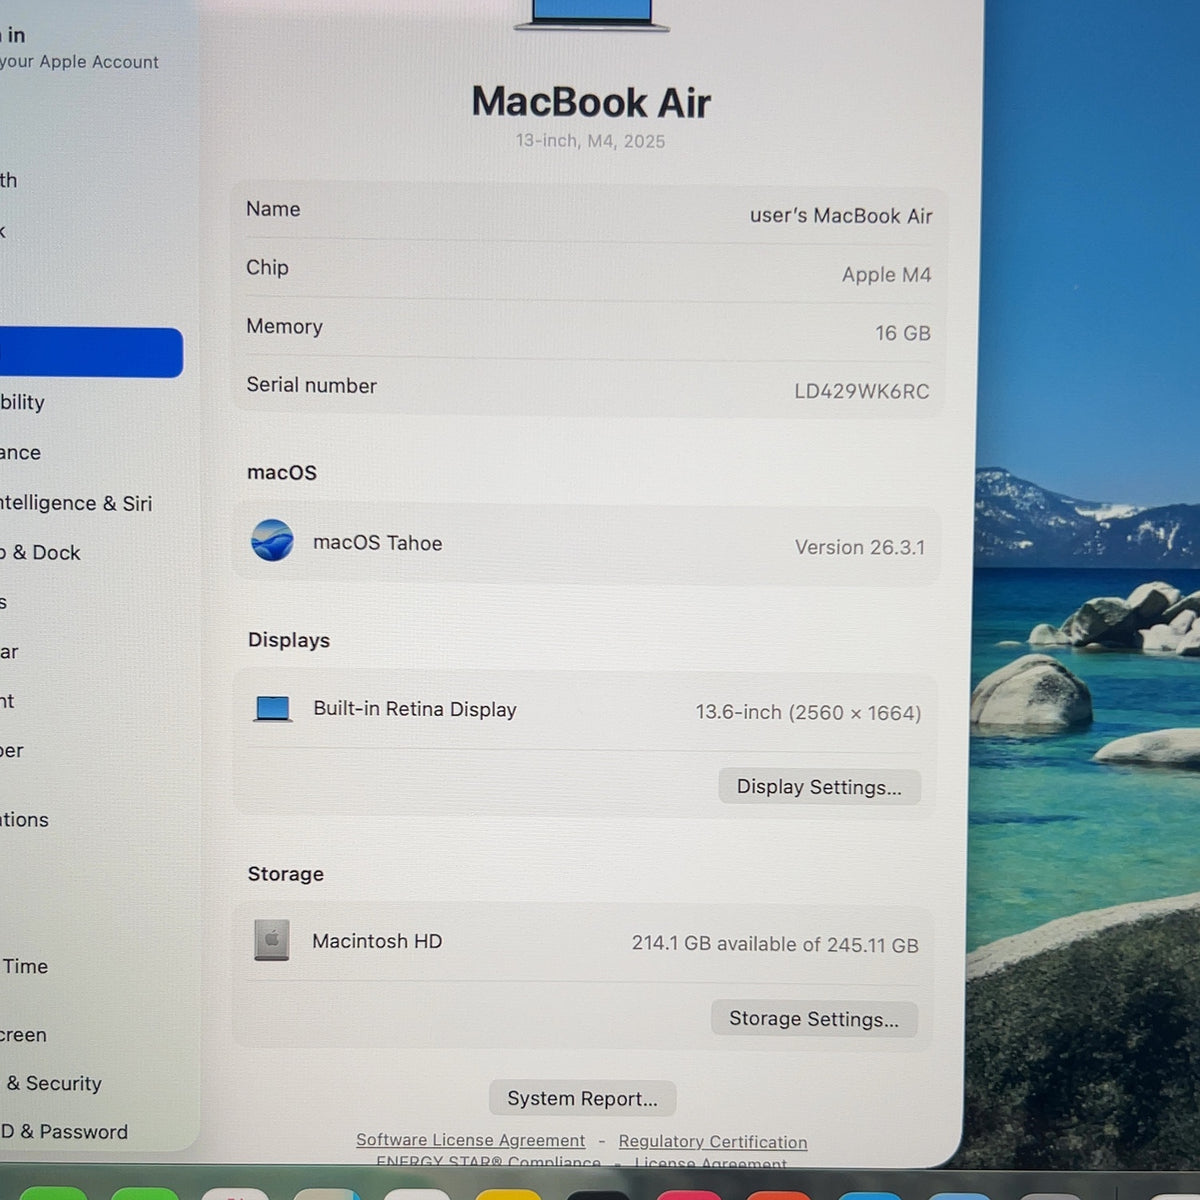Click the "Chip" row label
Screen dimensions: 1200x1200
tap(267, 268)
